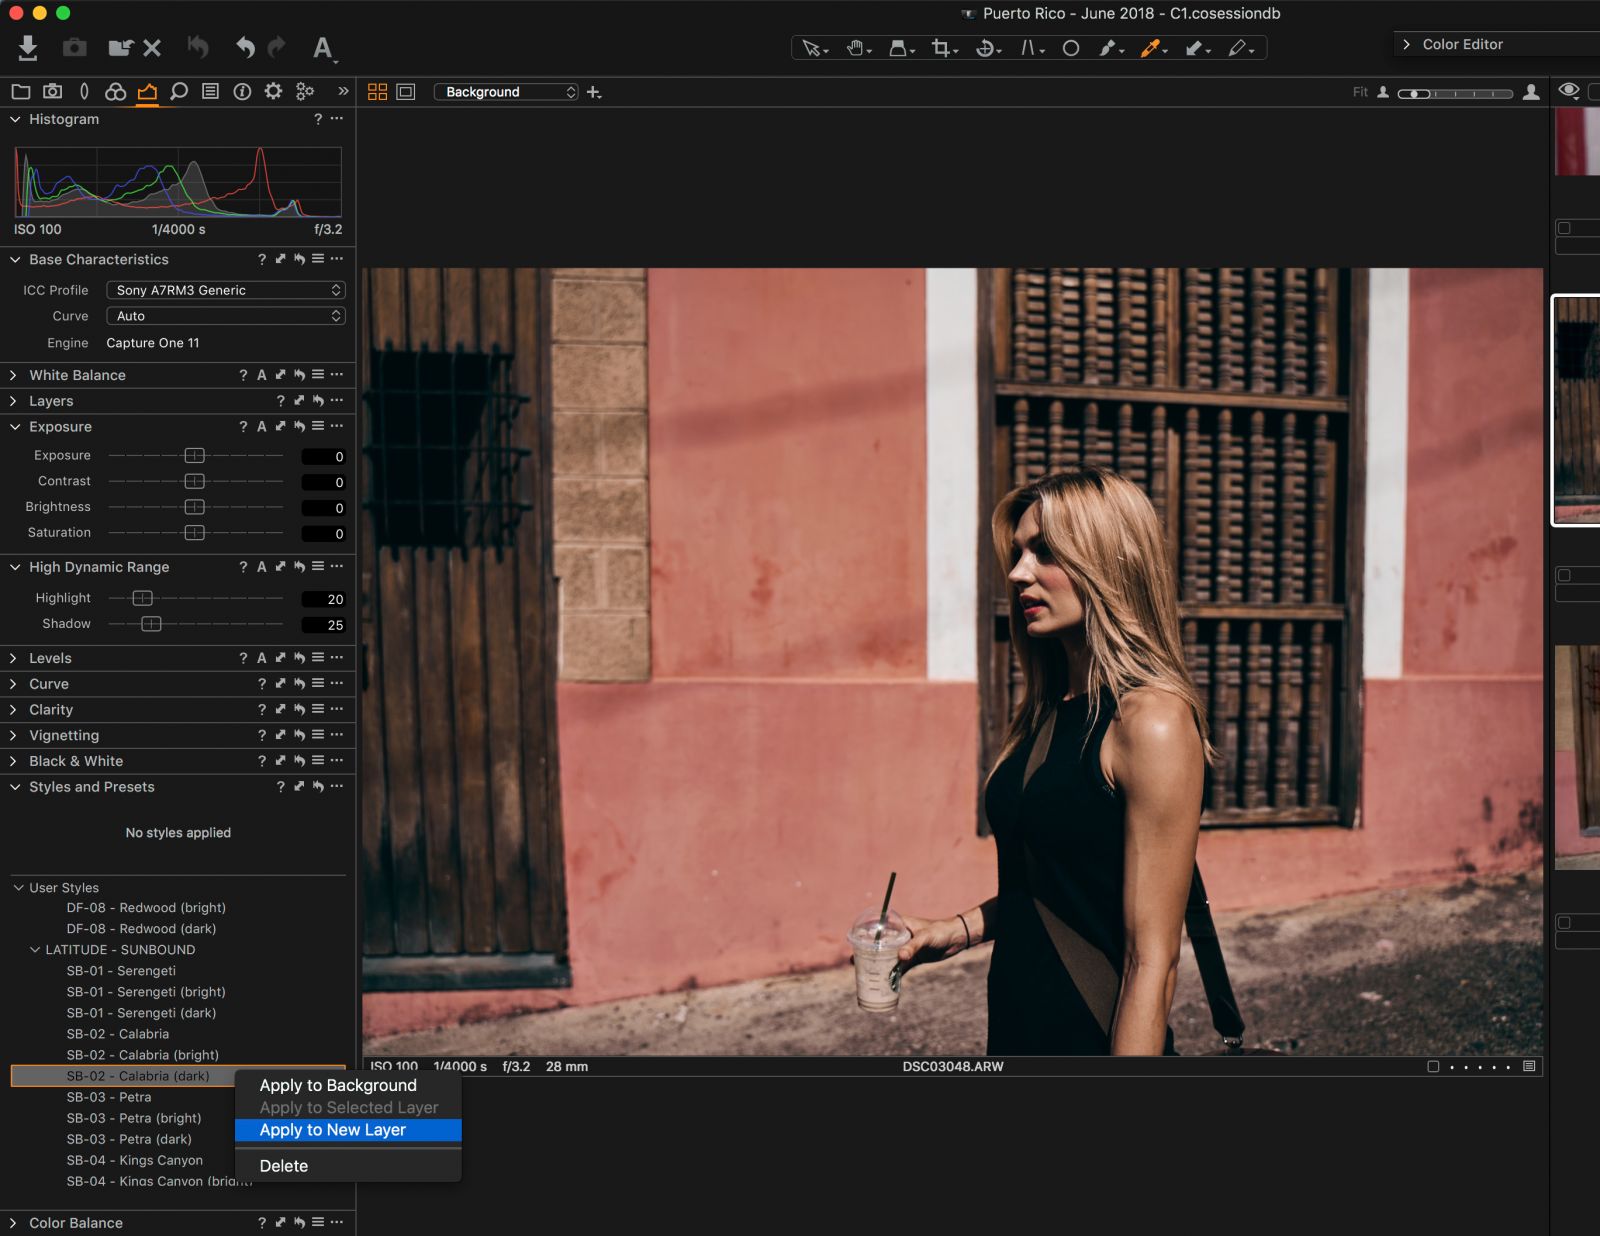Viewport: 1600px width, 1236px height.
Task: Select the Color Picker eyedropper tool
Action: coord(1151,47)
